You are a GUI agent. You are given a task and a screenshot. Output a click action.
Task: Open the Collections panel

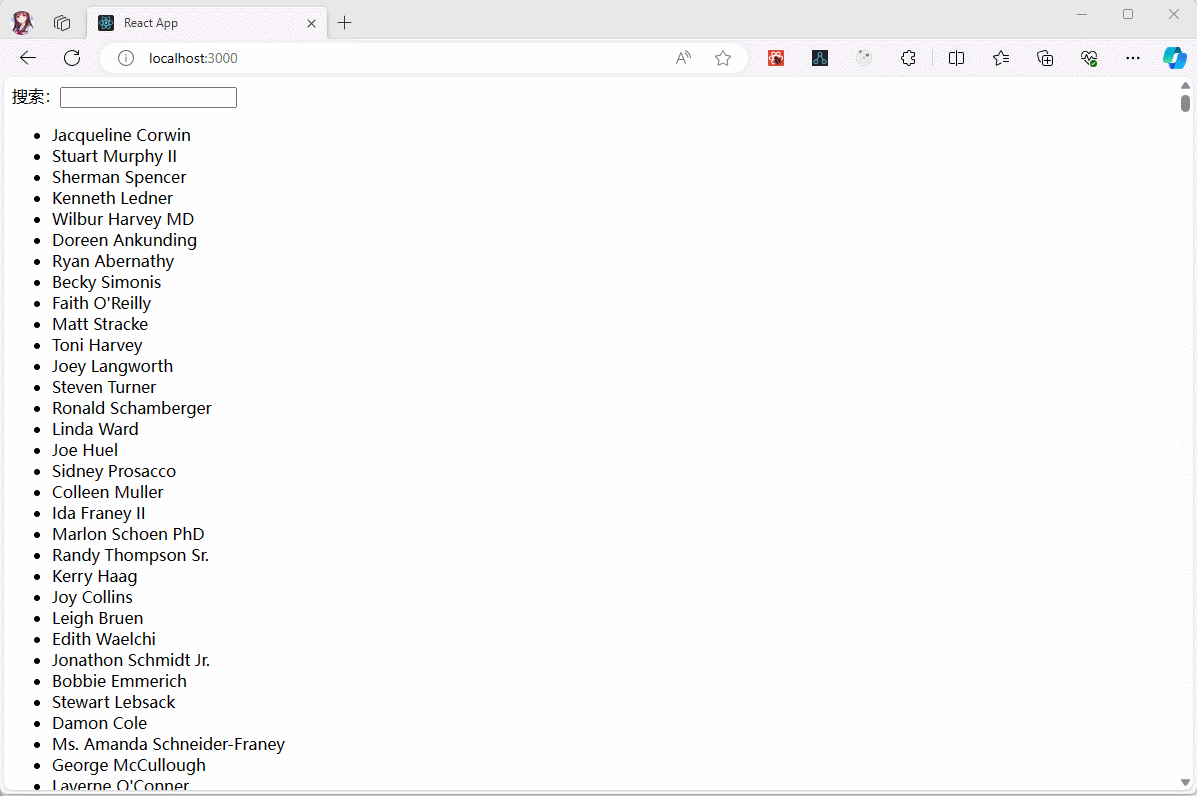pyautogui.click(x=1045, y=58)
